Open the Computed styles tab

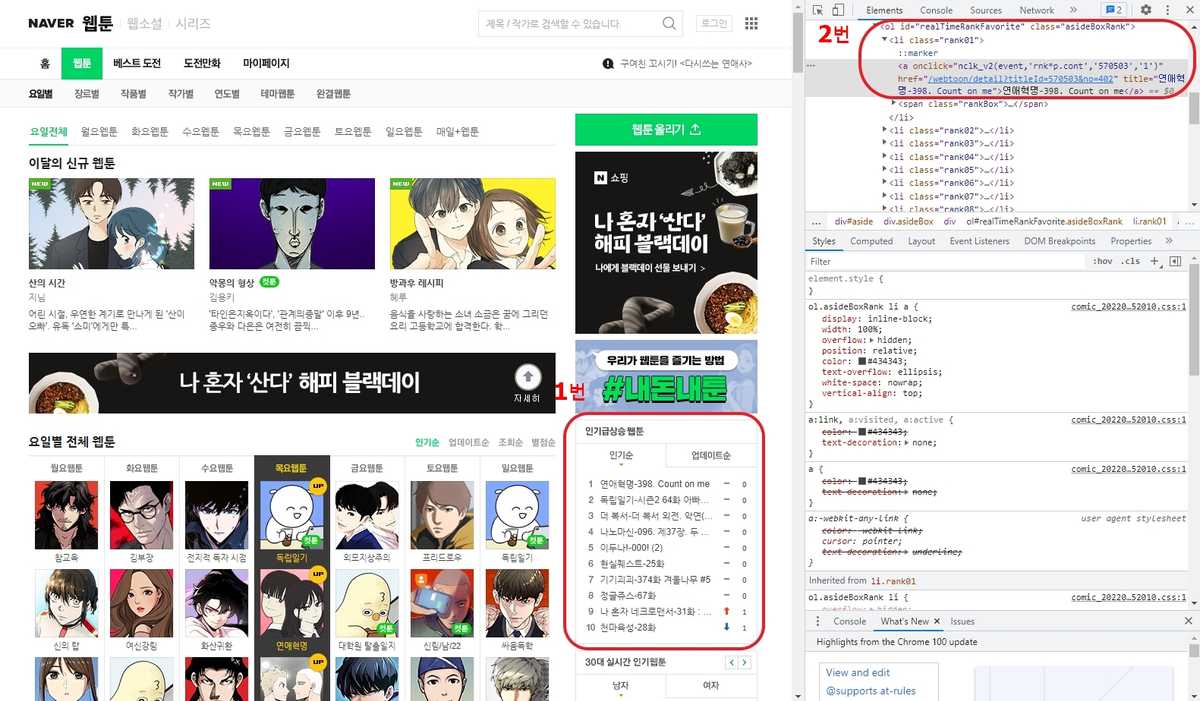(x=871, y=241)
